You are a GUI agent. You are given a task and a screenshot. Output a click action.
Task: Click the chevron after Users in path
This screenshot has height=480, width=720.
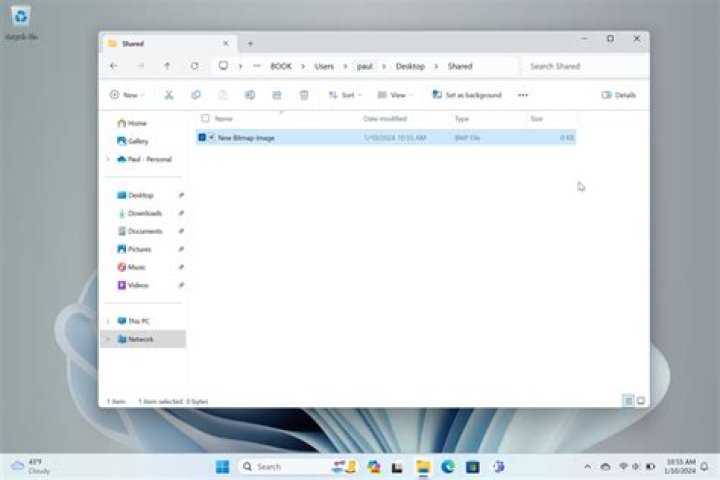(345, 66)
